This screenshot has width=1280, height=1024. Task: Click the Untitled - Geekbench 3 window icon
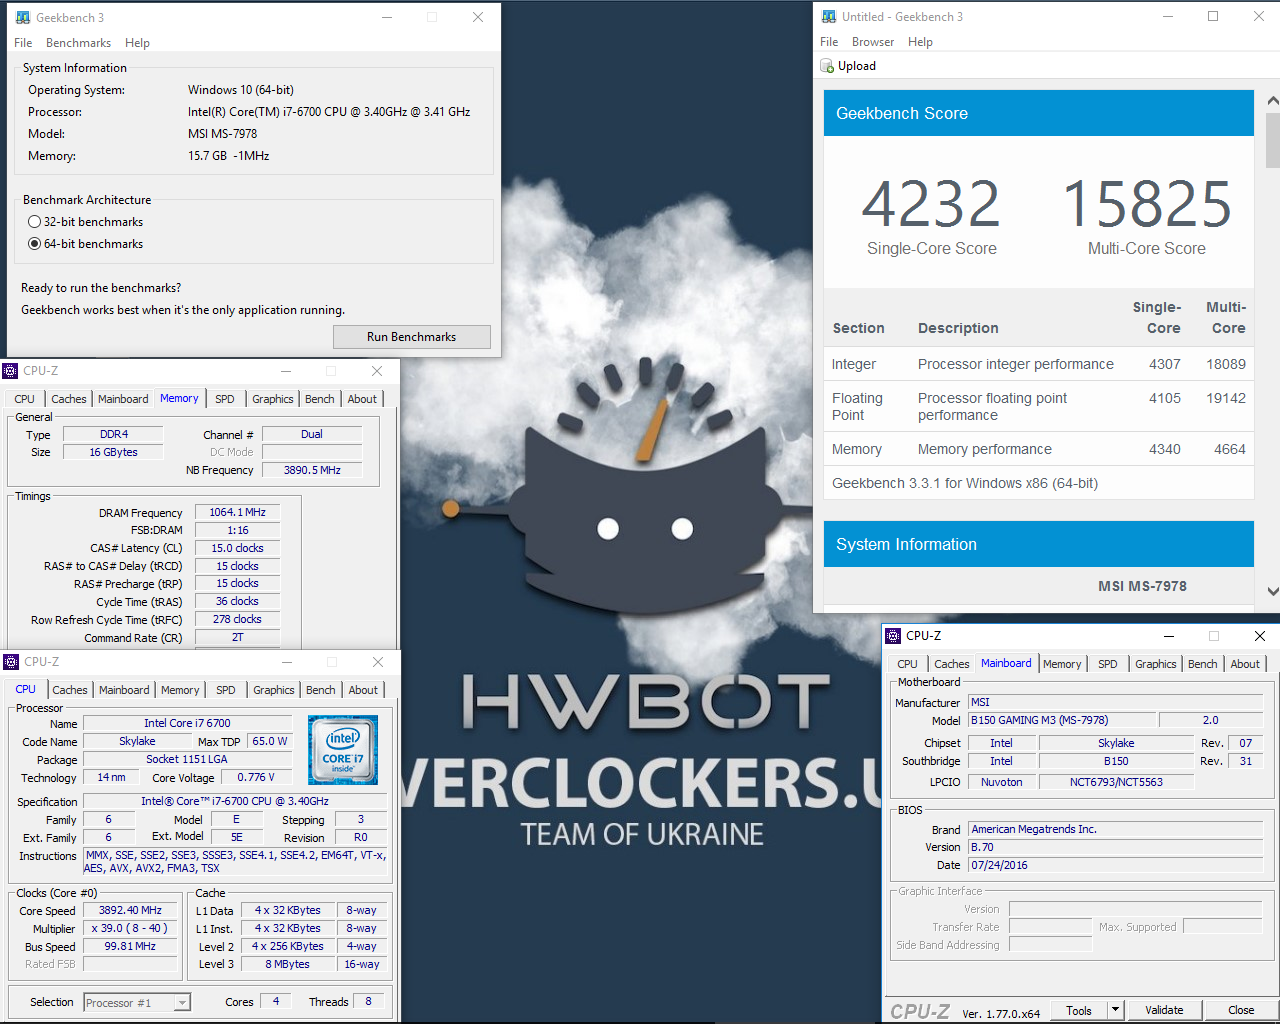[829, 16]
